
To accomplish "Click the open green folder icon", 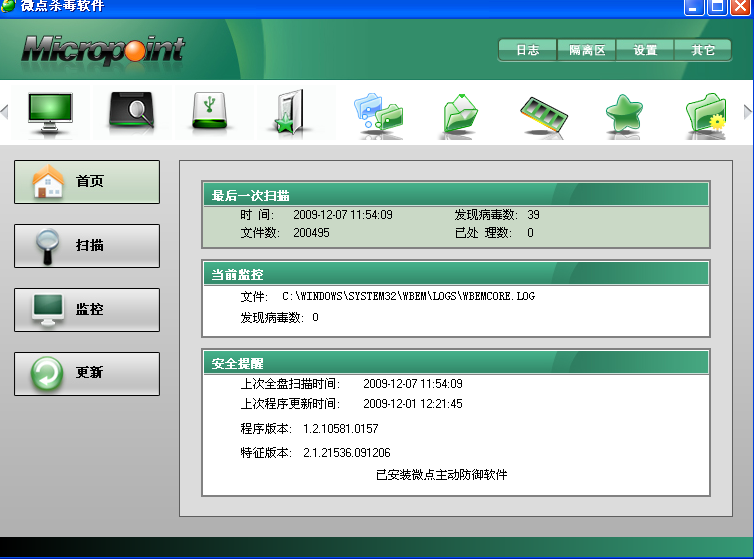I will click(460, 114).
